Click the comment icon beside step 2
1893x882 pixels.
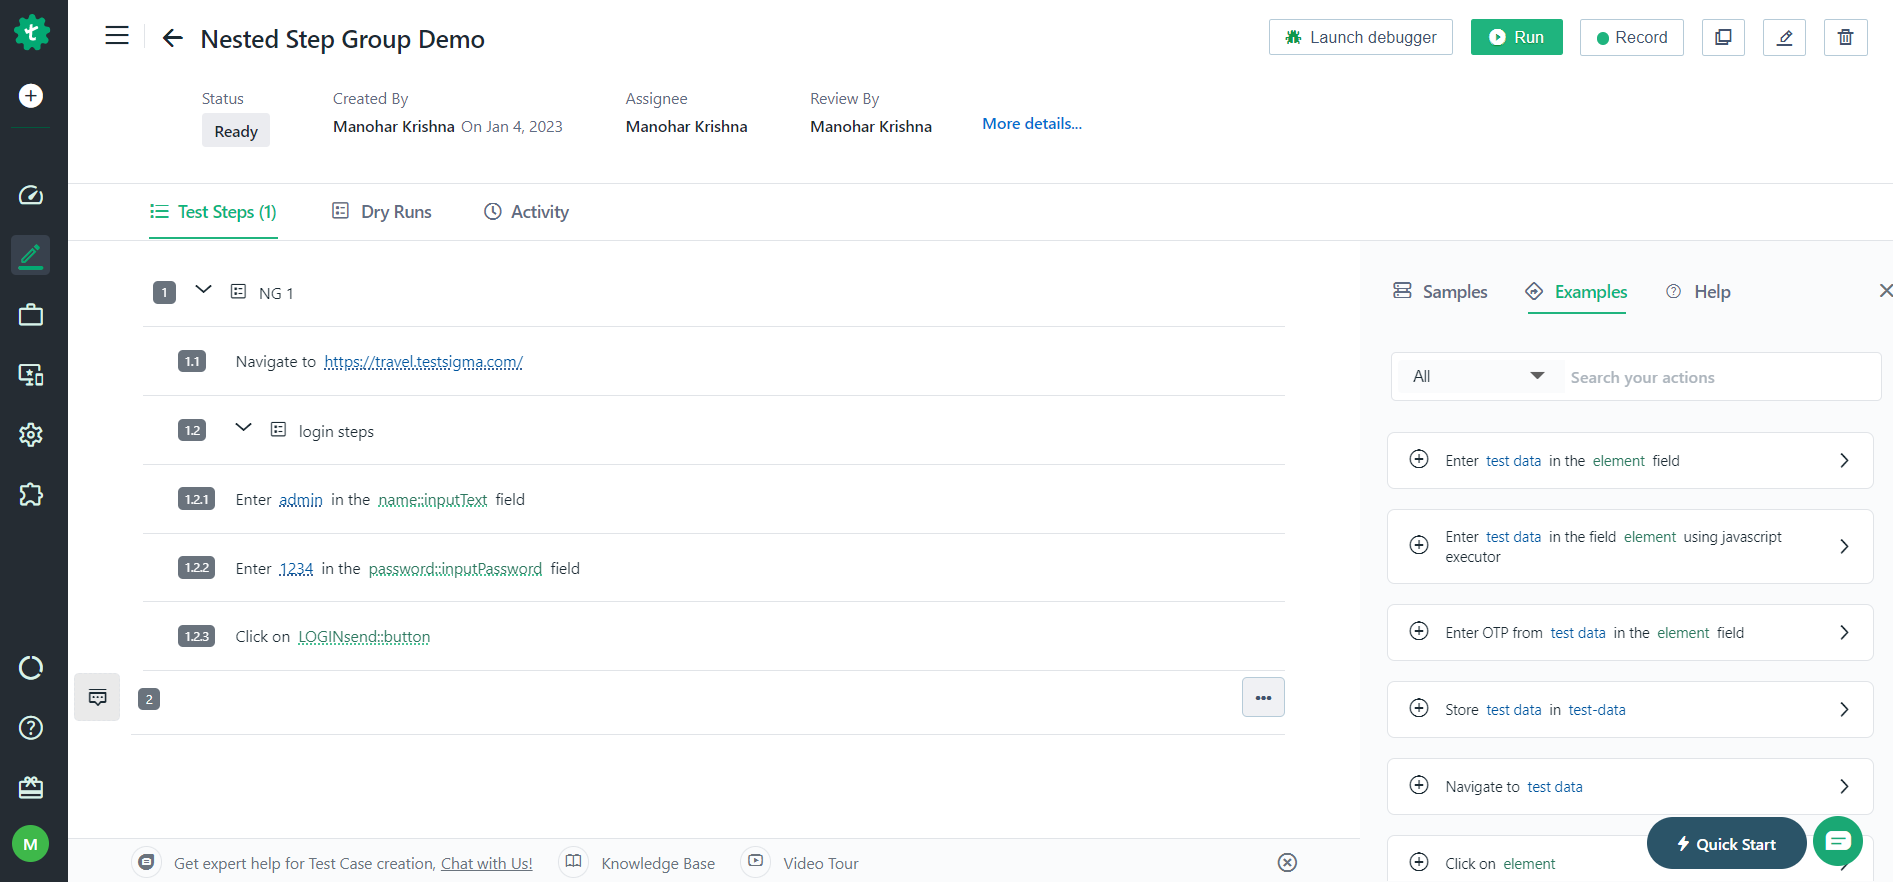[97, 697]
